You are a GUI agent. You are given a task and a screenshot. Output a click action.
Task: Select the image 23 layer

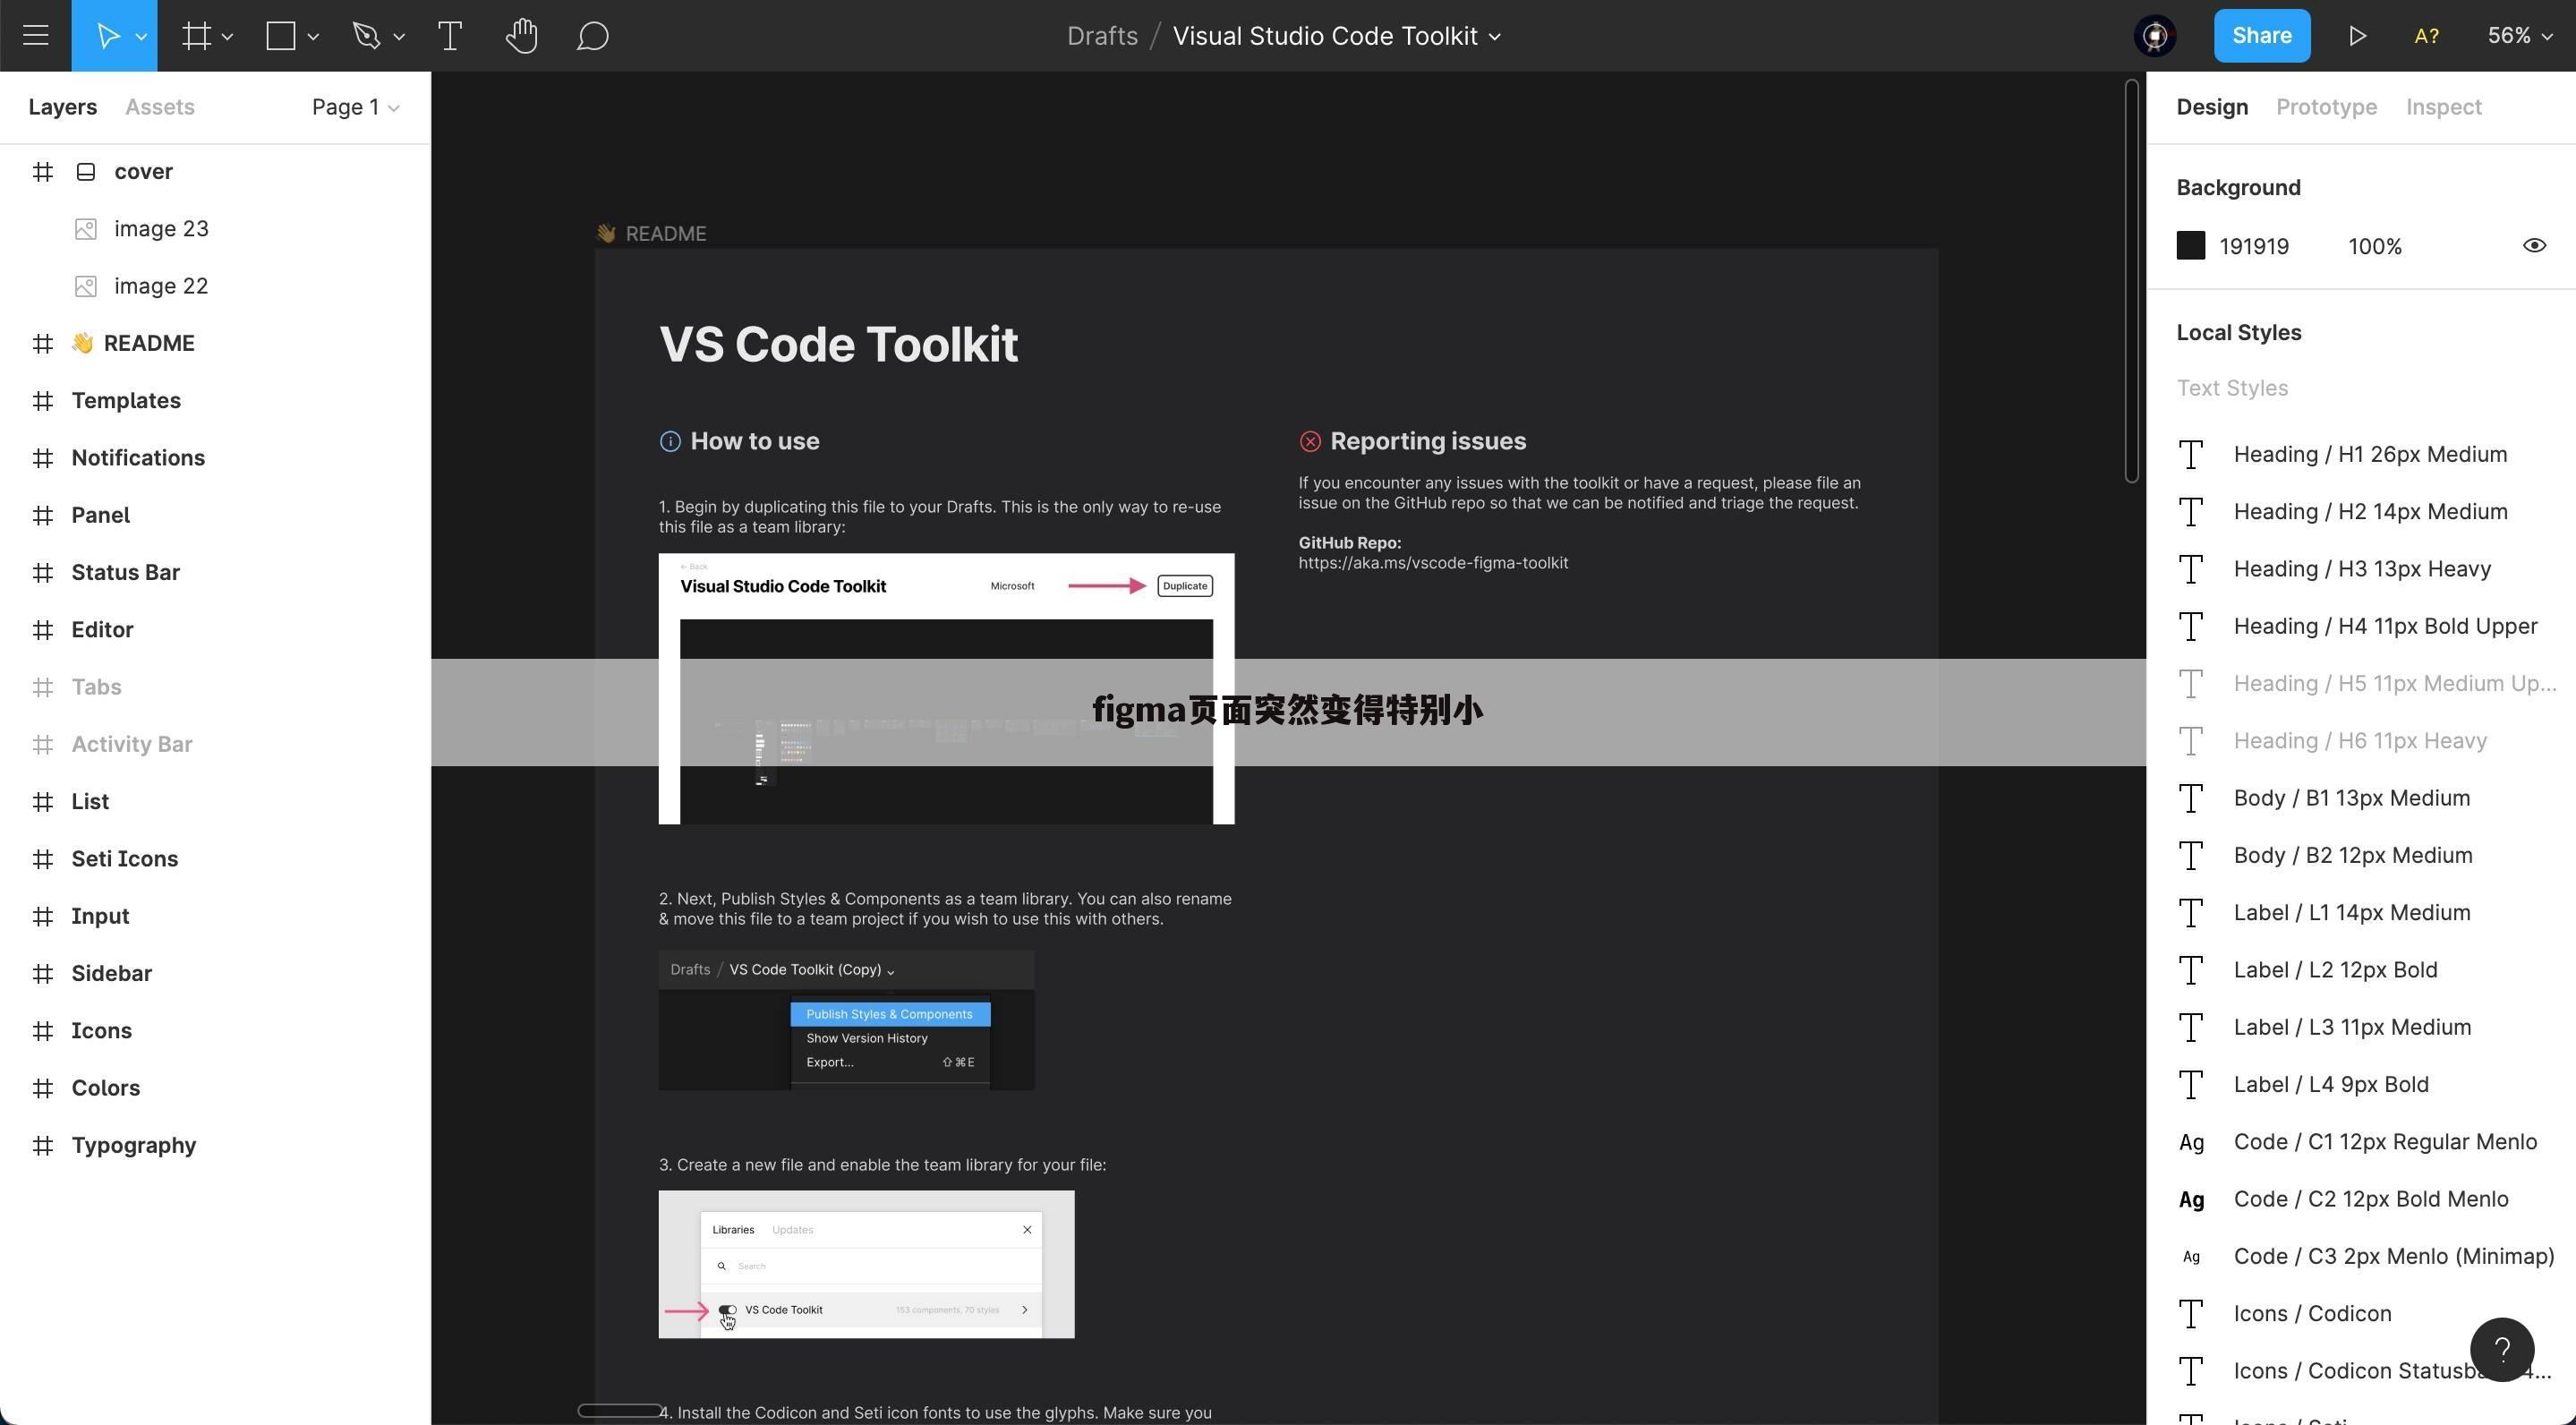tap(215, 229)
